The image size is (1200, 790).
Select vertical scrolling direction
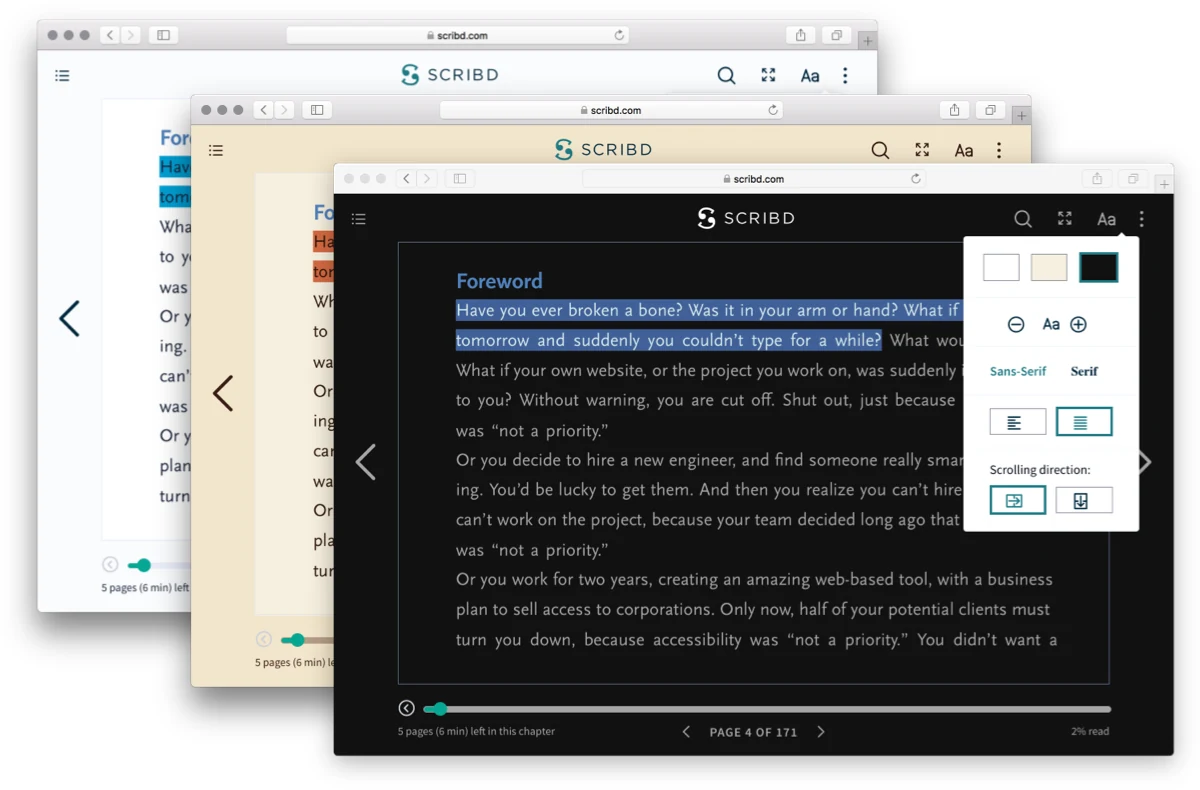coord(1084,500)
